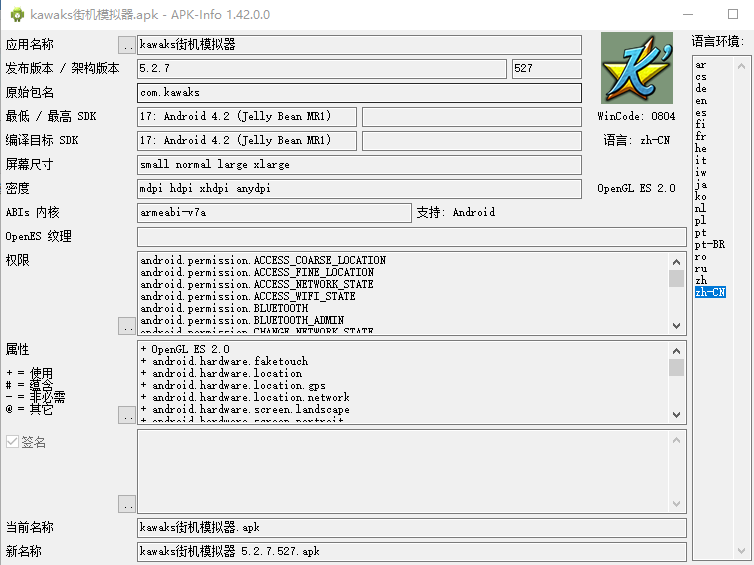Click the release version field 5.2.7
This screenshot has width=754, height=565.
(322, 69)
